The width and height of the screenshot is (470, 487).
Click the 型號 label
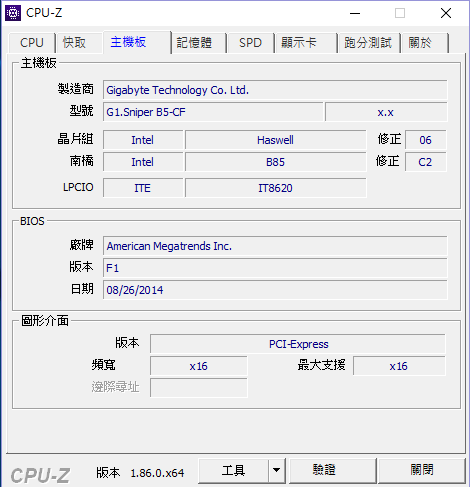(x=82, y=111)
